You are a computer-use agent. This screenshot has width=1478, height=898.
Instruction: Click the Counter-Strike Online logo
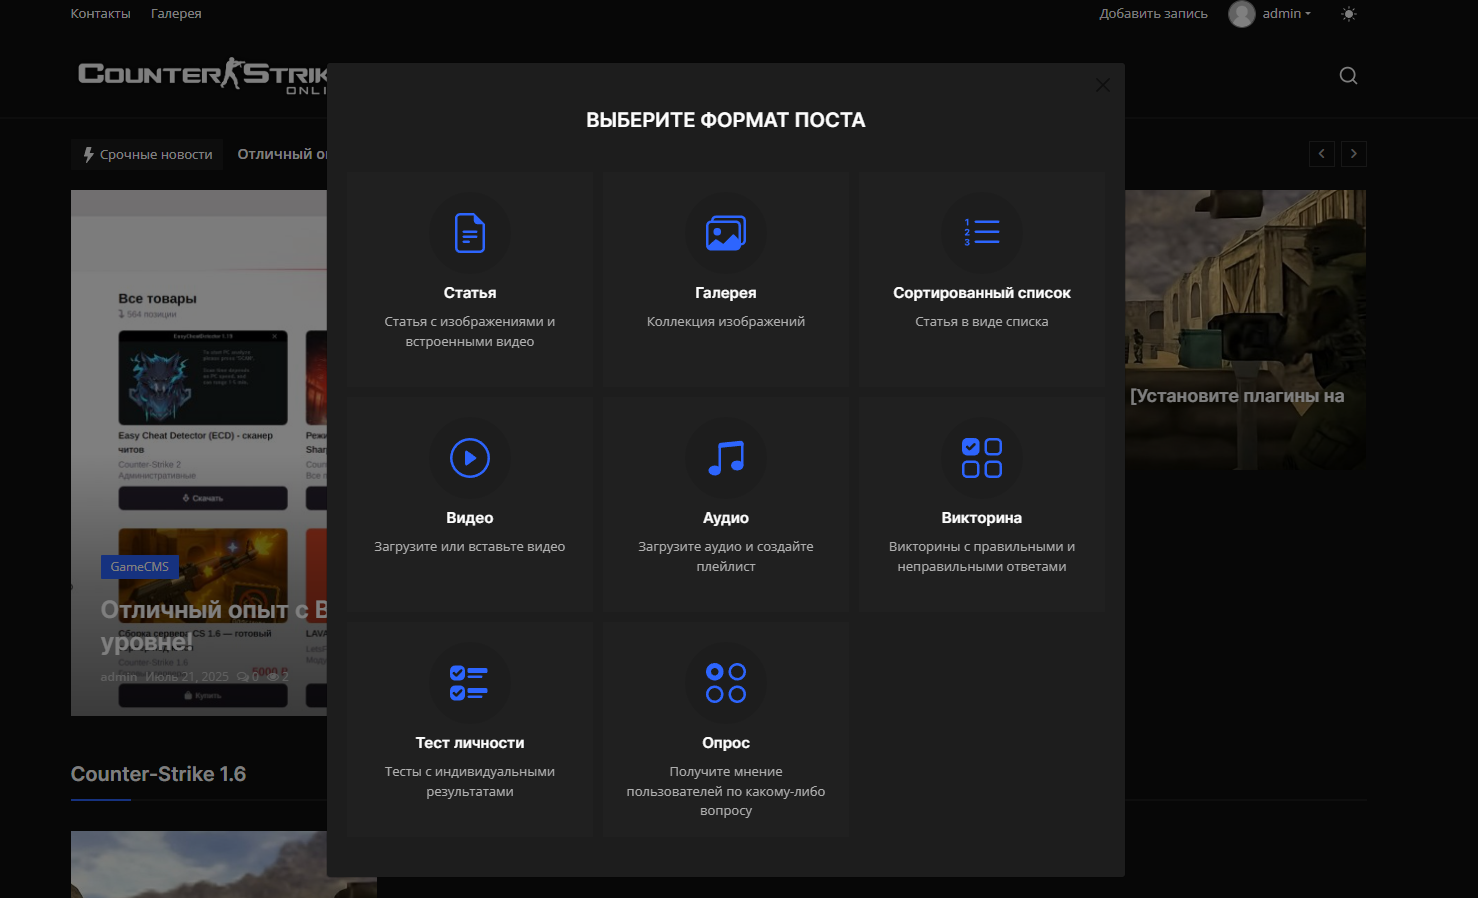202,75
